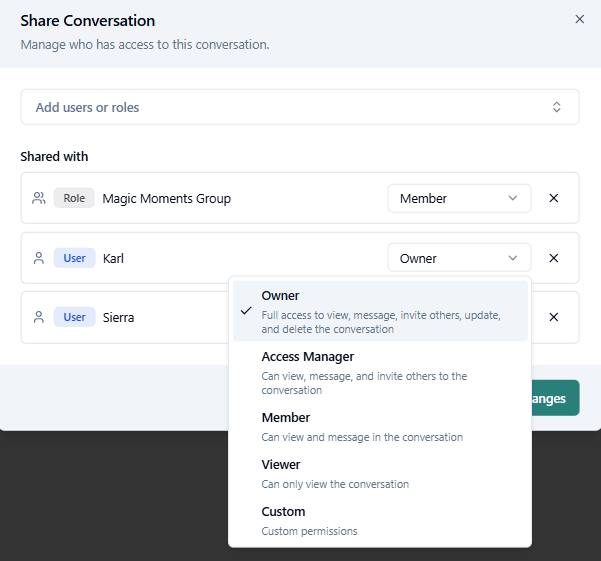This screenshot has width=601, height=561.
Task: Expand the Add users selector chevron arrows
Action: (557, 107)
